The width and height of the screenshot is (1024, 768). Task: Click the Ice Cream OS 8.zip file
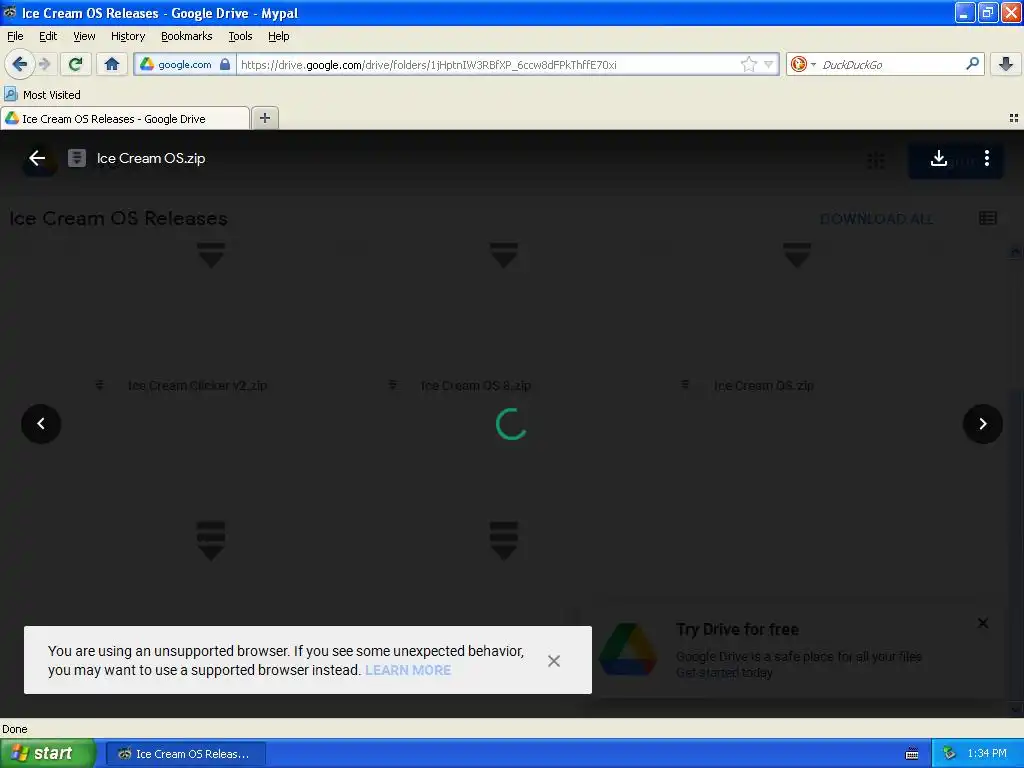click(x=475, y=385)
